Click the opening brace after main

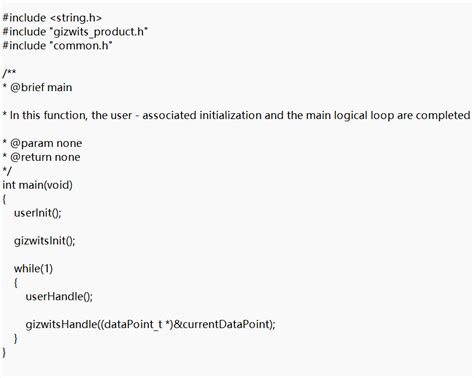click(4, 199)
